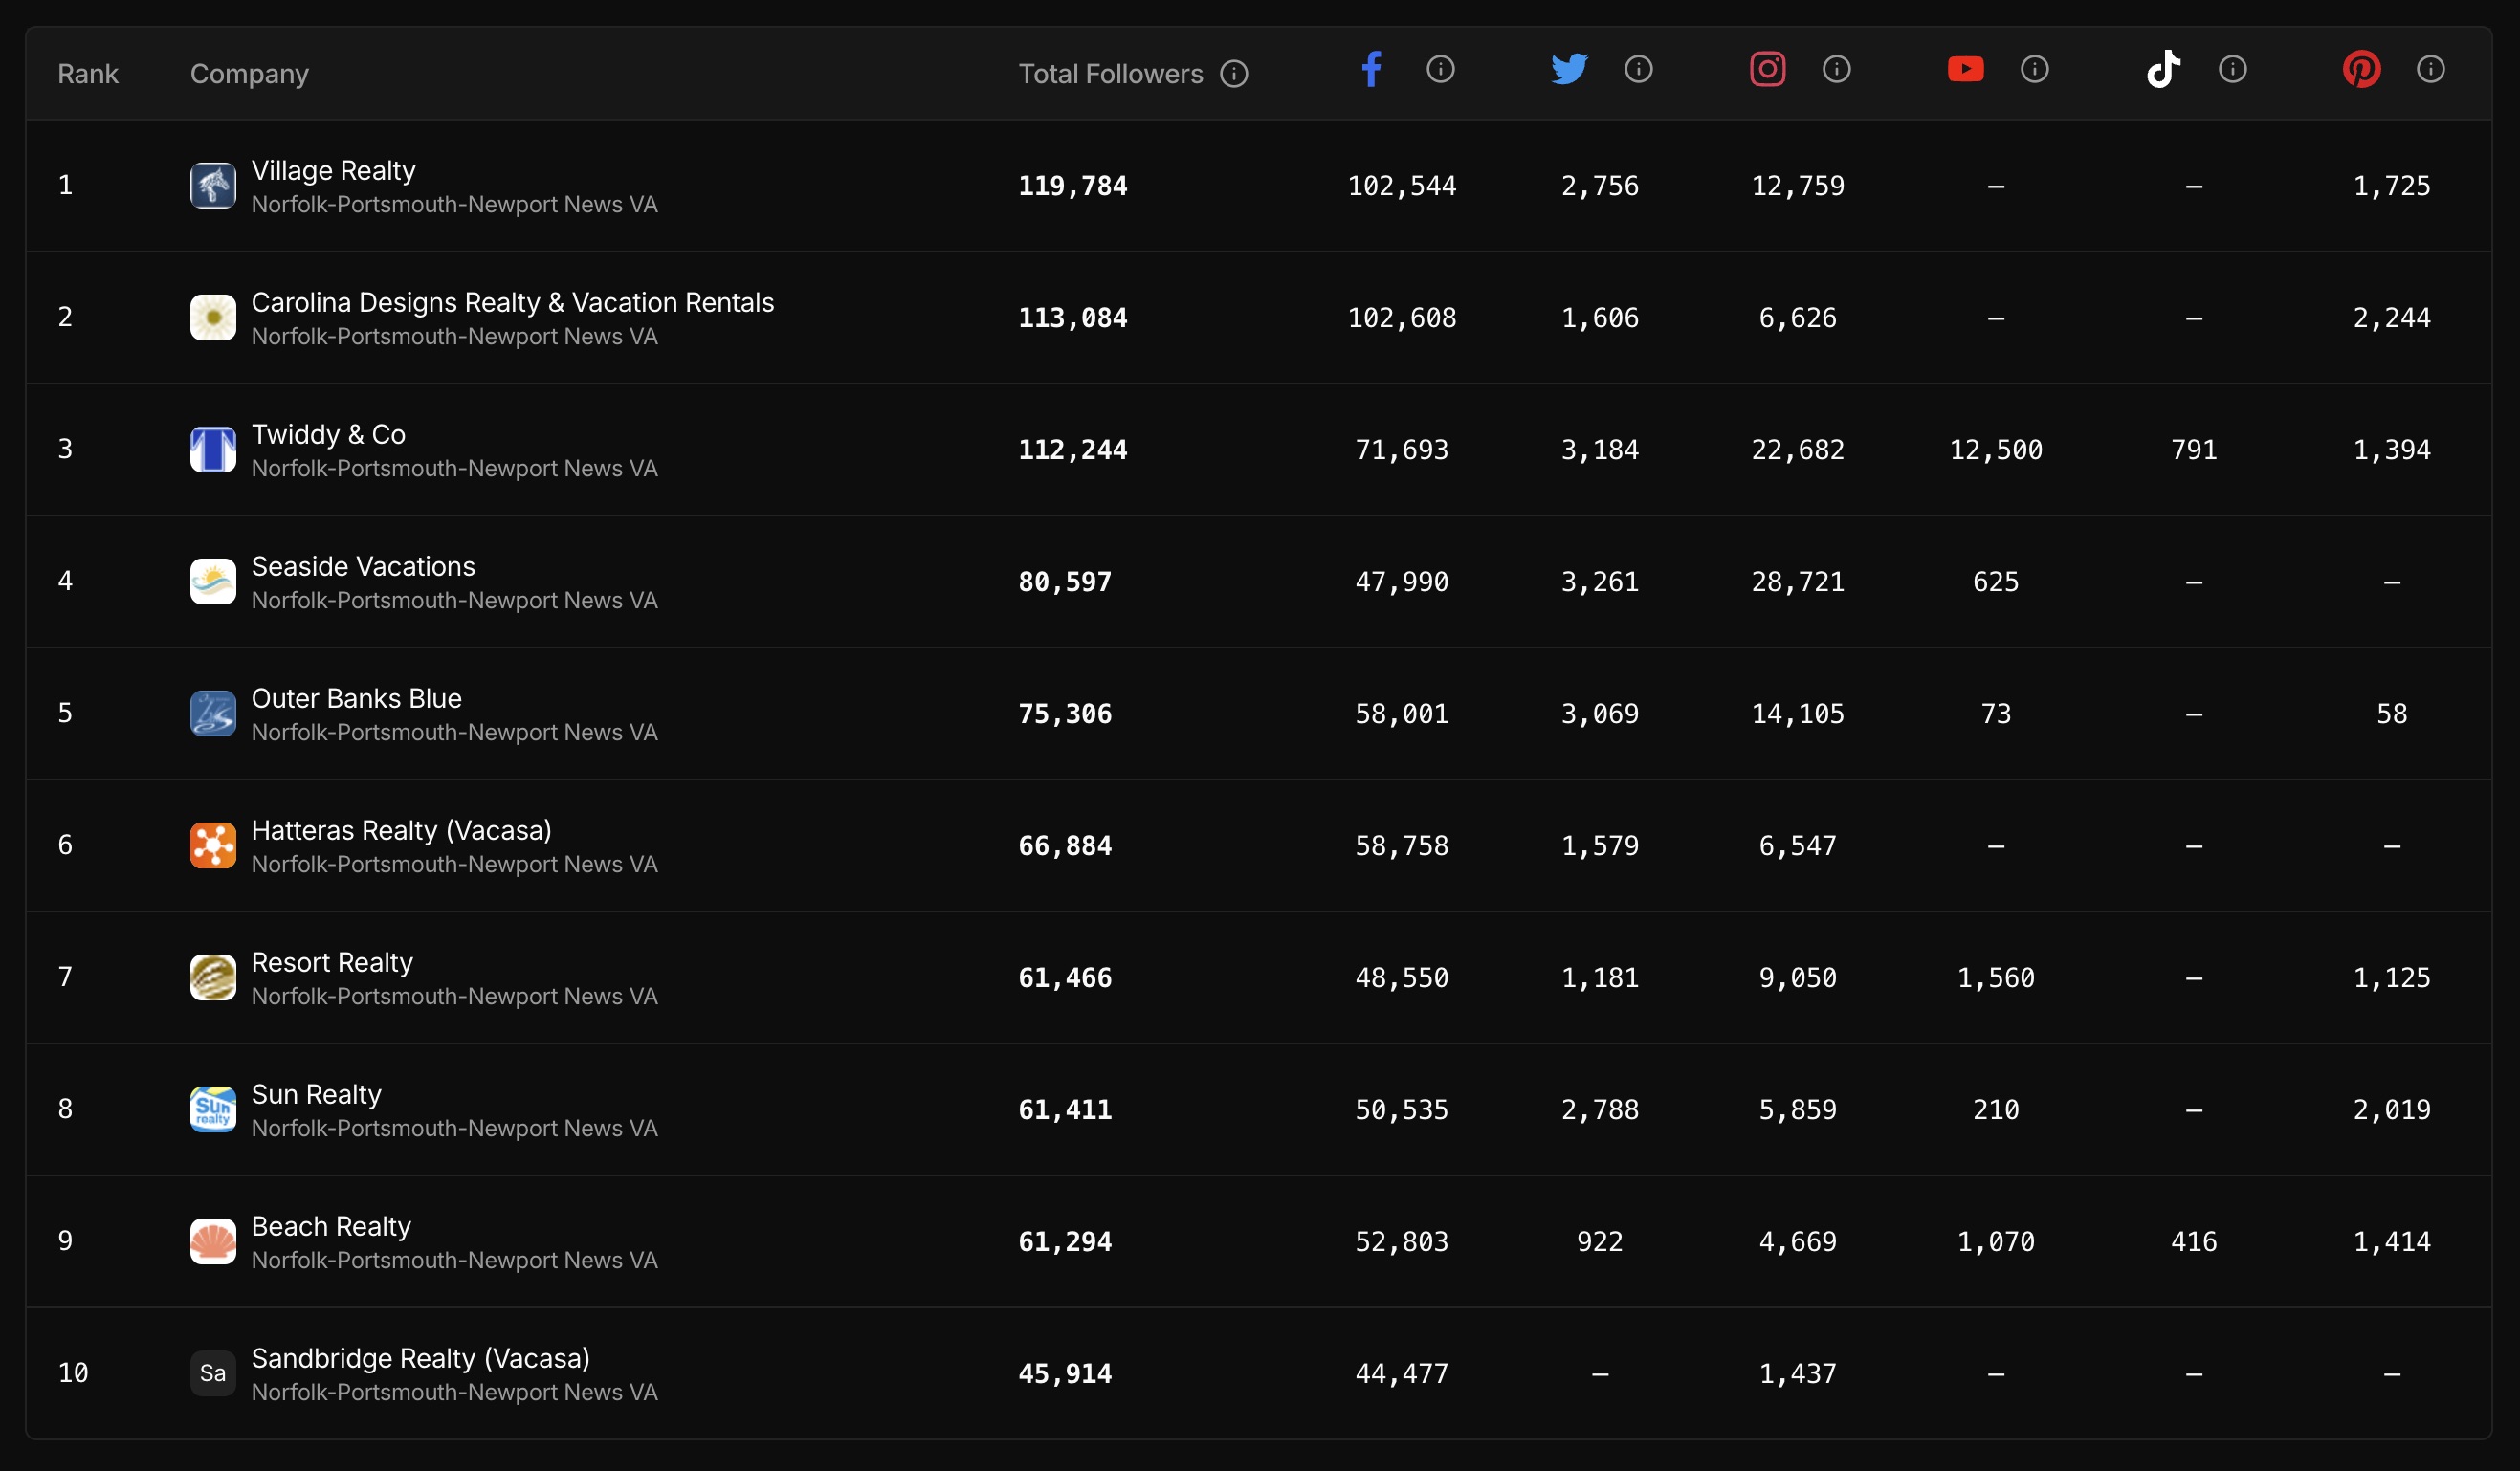The image size is (2520, 1471).
Task: Click the Outer Banks Blue logo
Action: click(213, 714)
